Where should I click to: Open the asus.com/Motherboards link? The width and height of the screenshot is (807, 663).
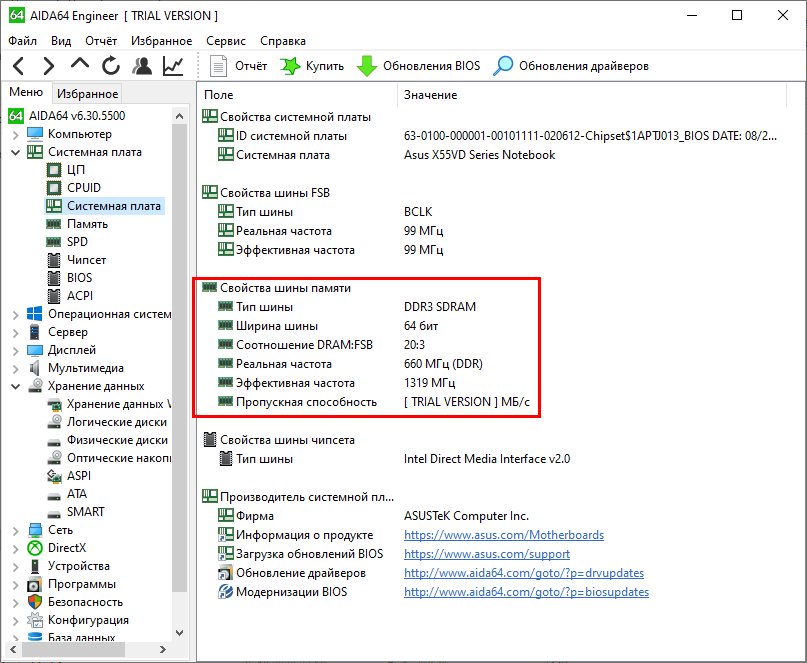click(504, 535)
